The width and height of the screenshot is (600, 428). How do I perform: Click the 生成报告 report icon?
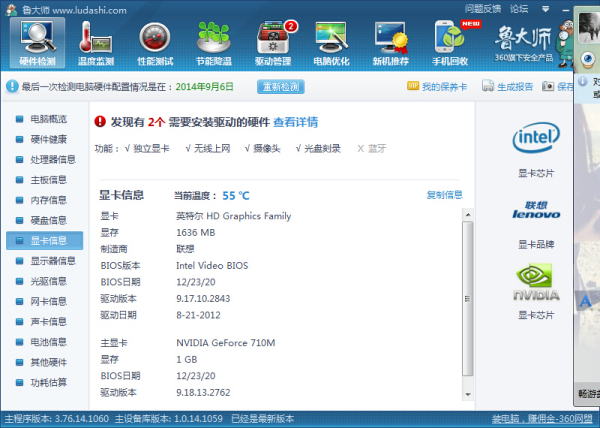488,86
